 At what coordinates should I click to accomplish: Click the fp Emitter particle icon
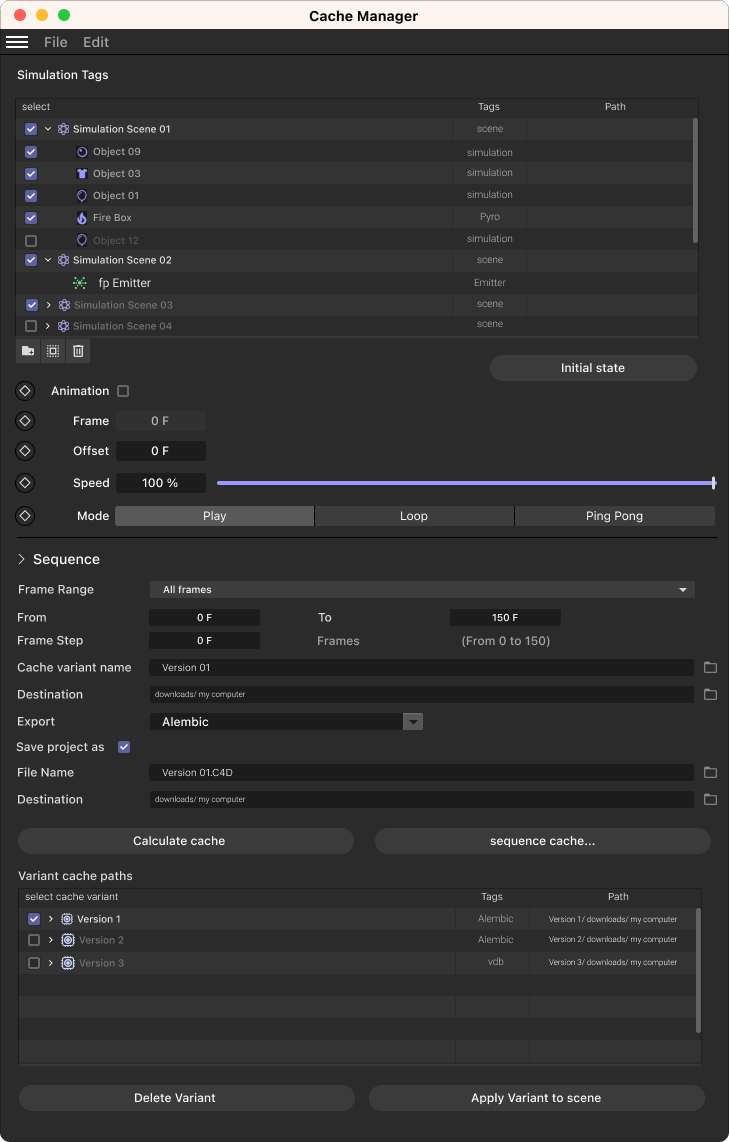tap(80, 283)
